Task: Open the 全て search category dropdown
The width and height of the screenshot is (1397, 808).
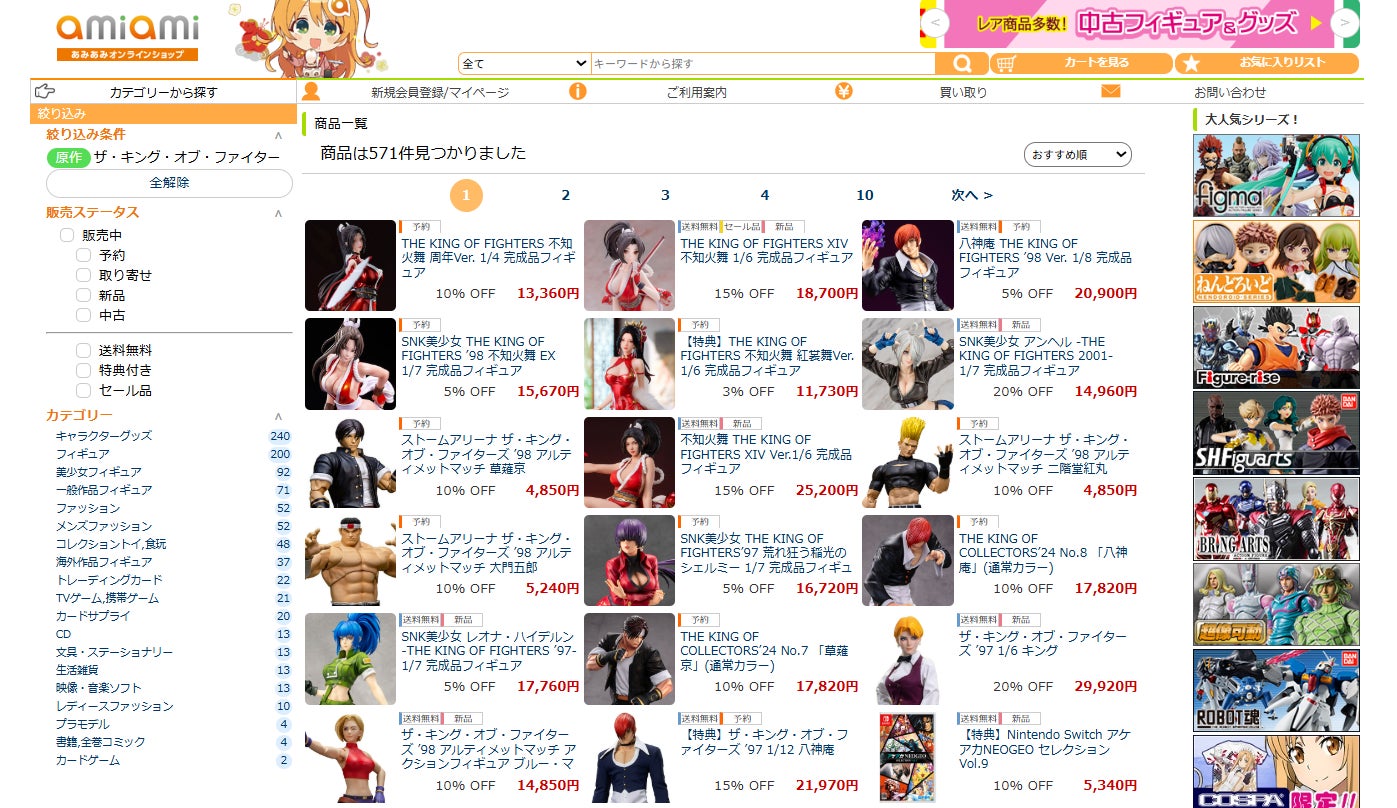Action: tap(525, 64)
